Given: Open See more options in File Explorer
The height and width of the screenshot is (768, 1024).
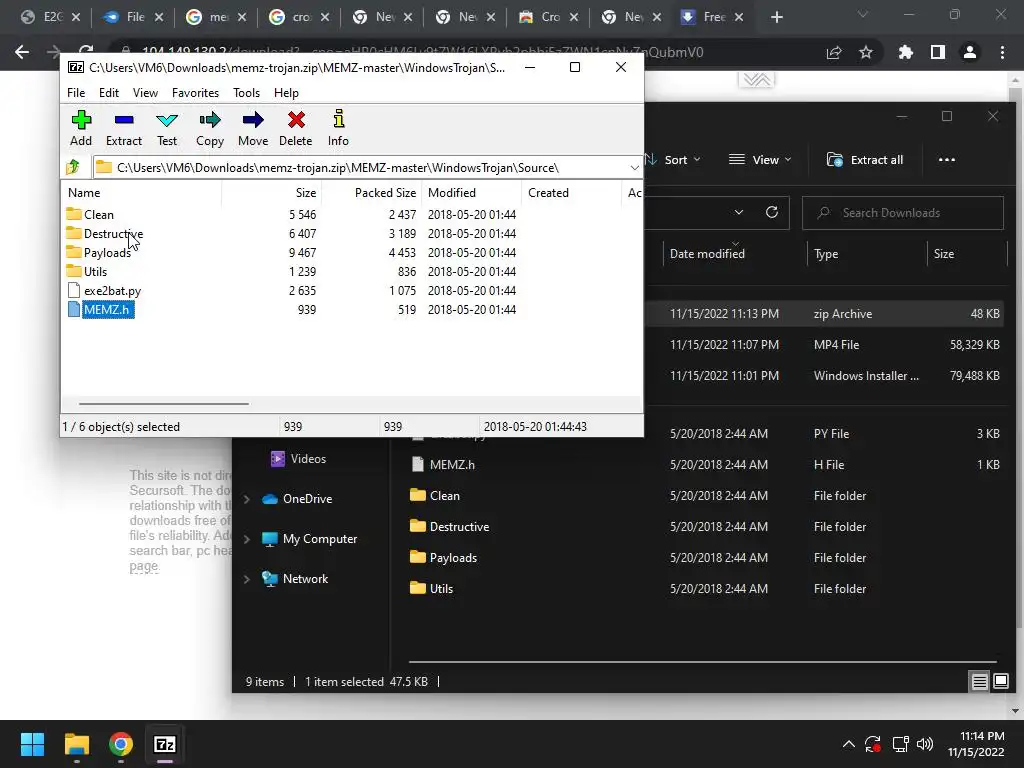Looking at the screenshot, I should coord(946,160).
